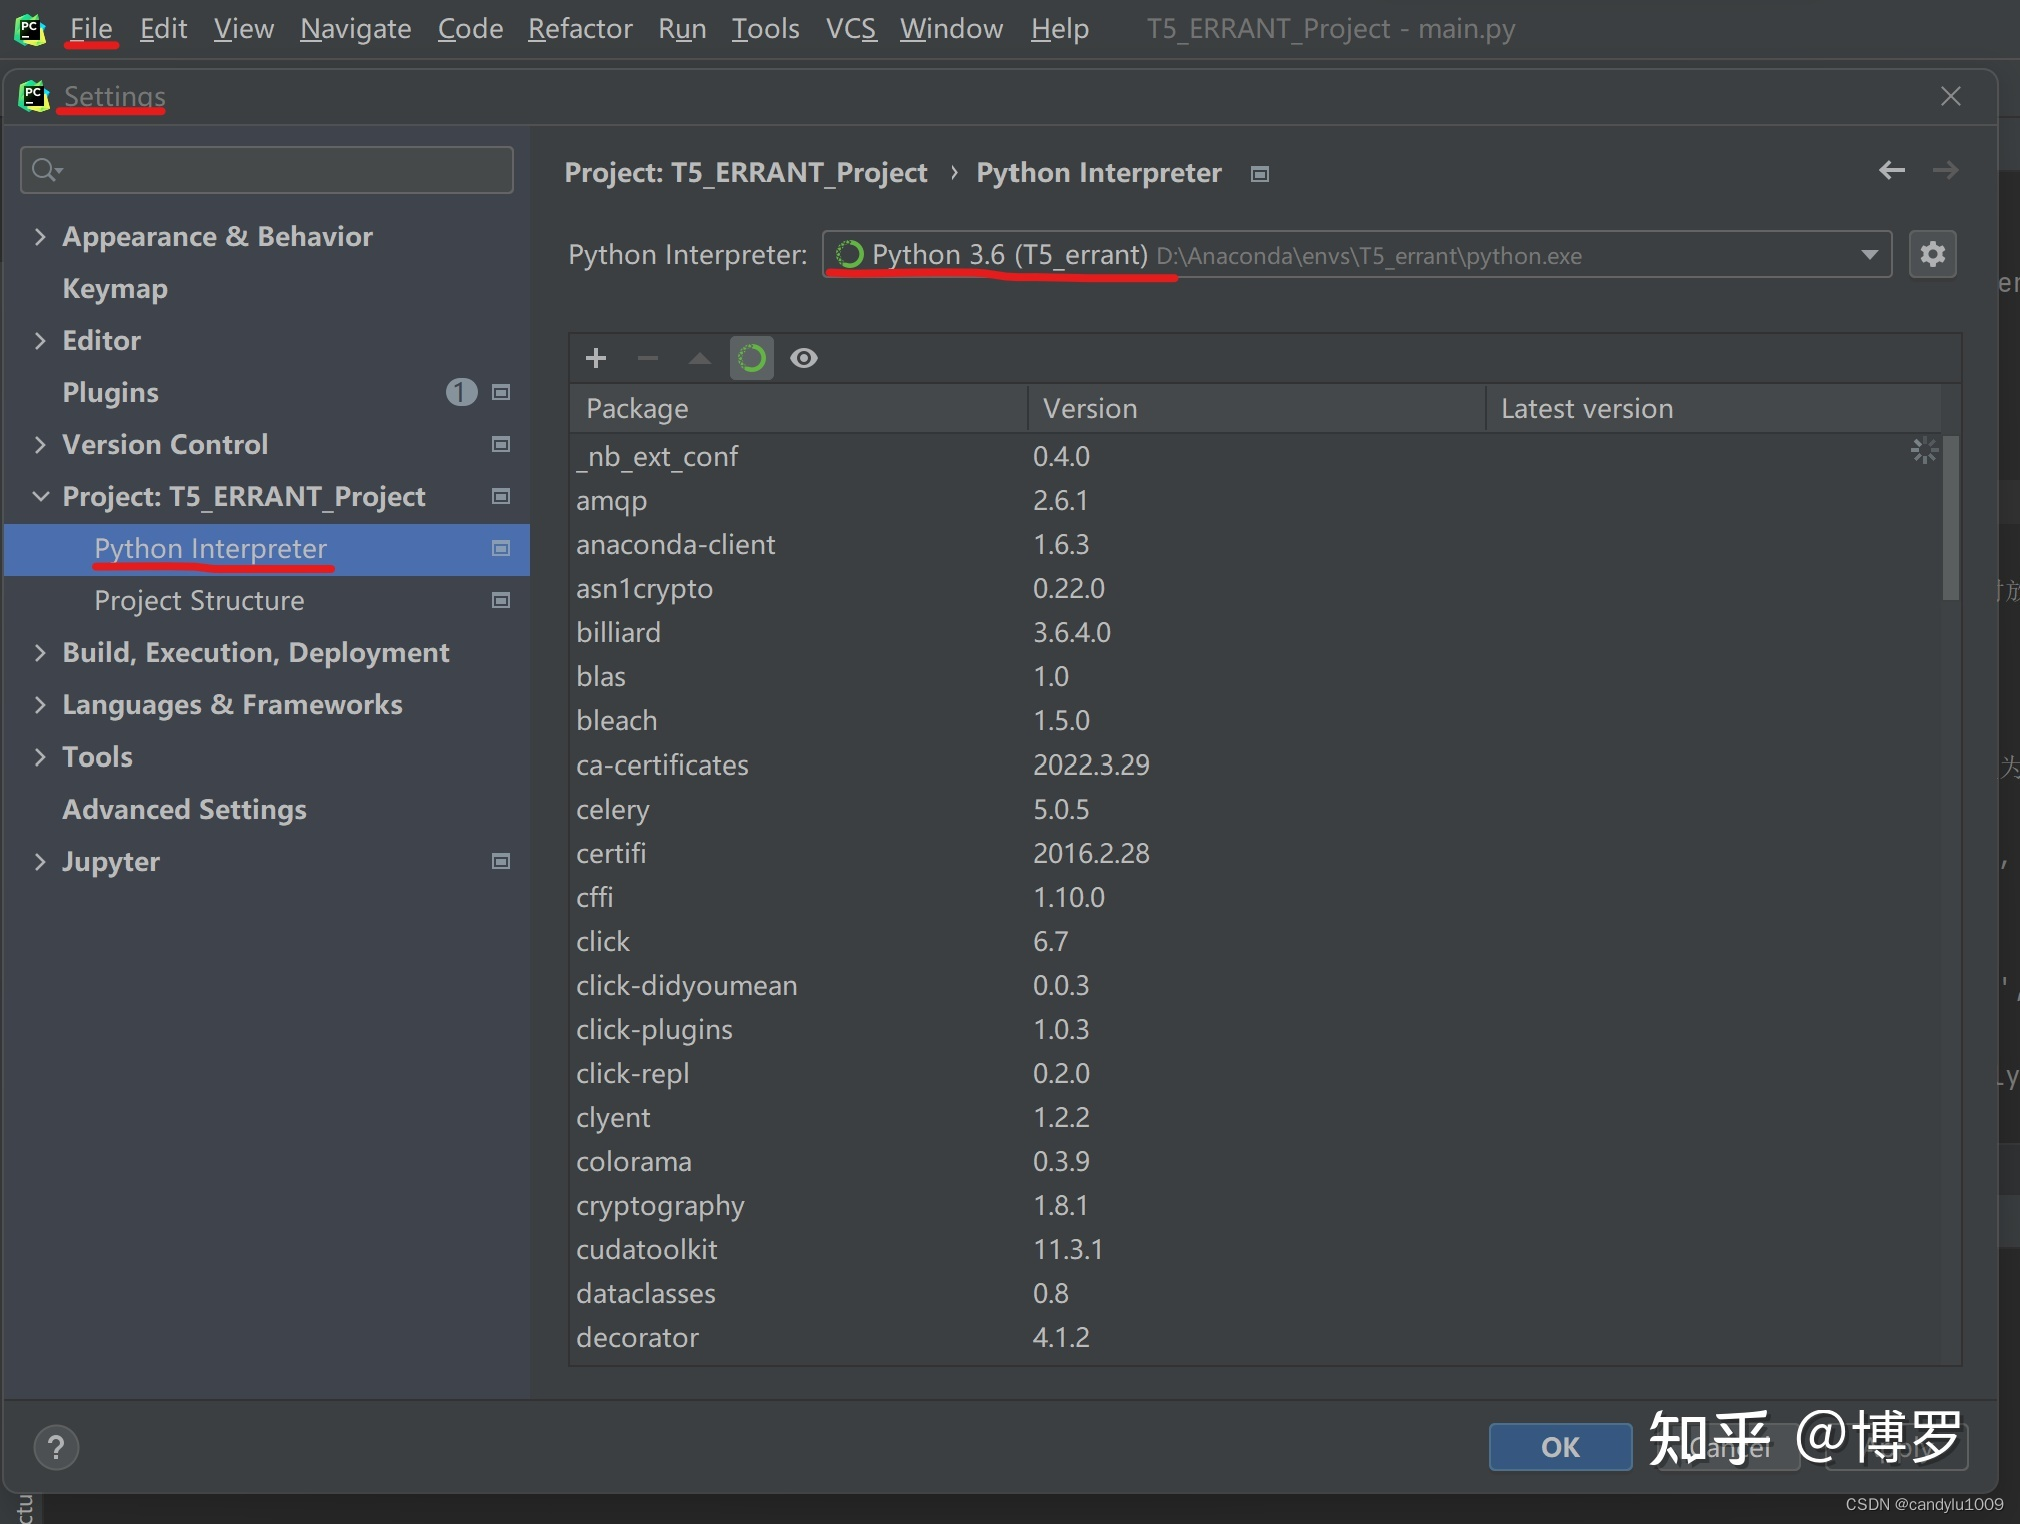Click the show package details eye icon
2020x1524 pixels.
(805, 357)
